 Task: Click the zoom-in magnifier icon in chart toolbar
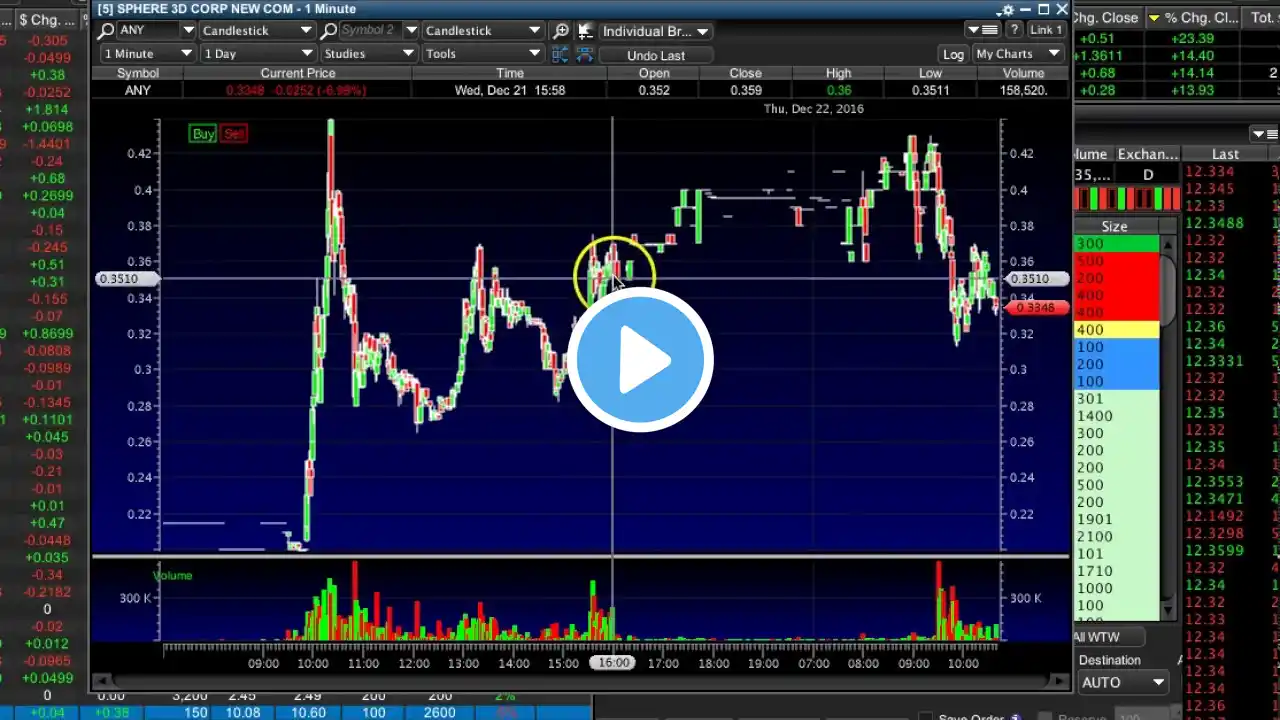point(561,31)
